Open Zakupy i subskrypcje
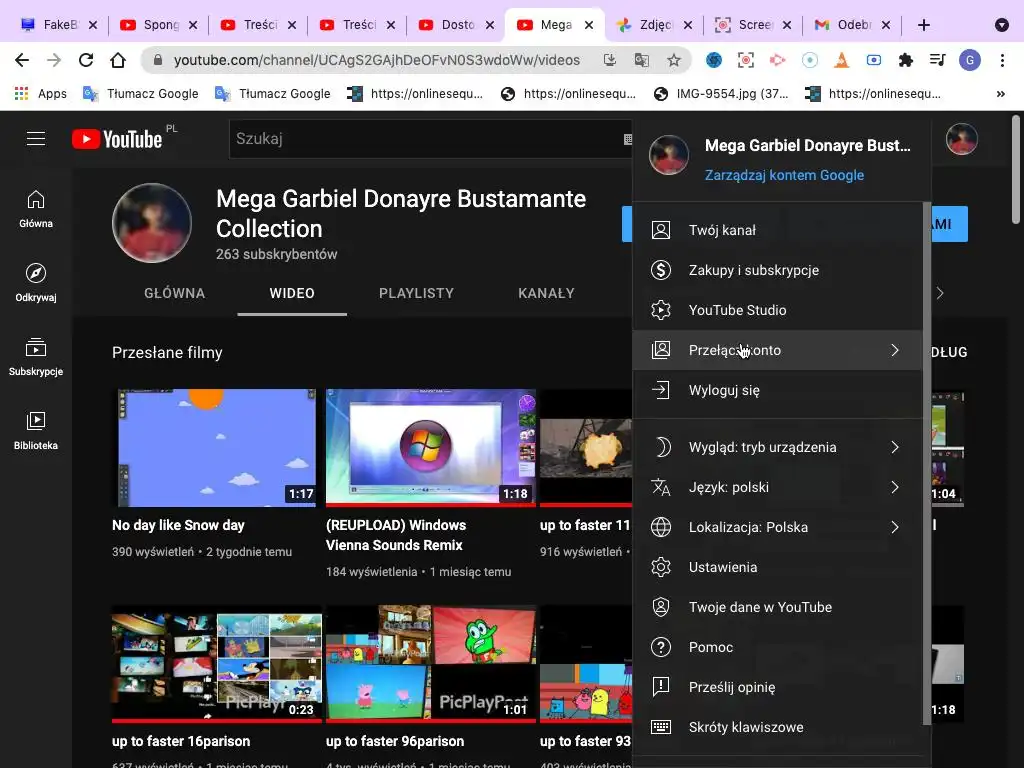The width and height of the screenshot is (1024, 768). point(777,270)
